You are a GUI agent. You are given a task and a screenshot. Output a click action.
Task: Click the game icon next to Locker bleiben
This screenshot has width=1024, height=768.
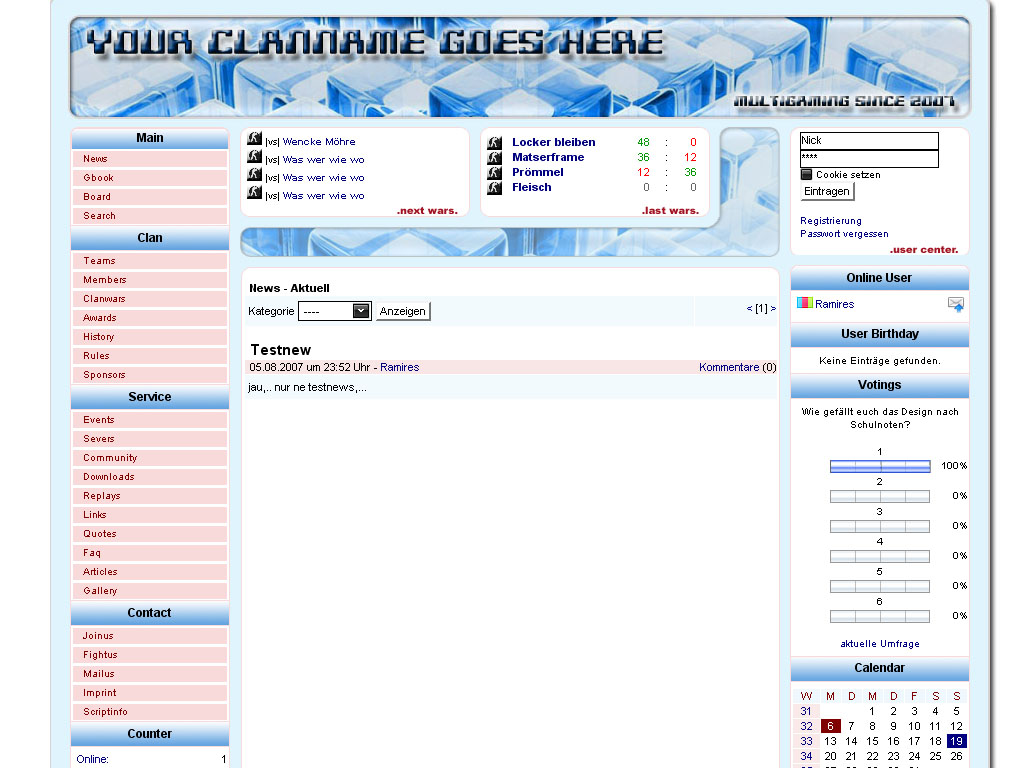(494, 143)
